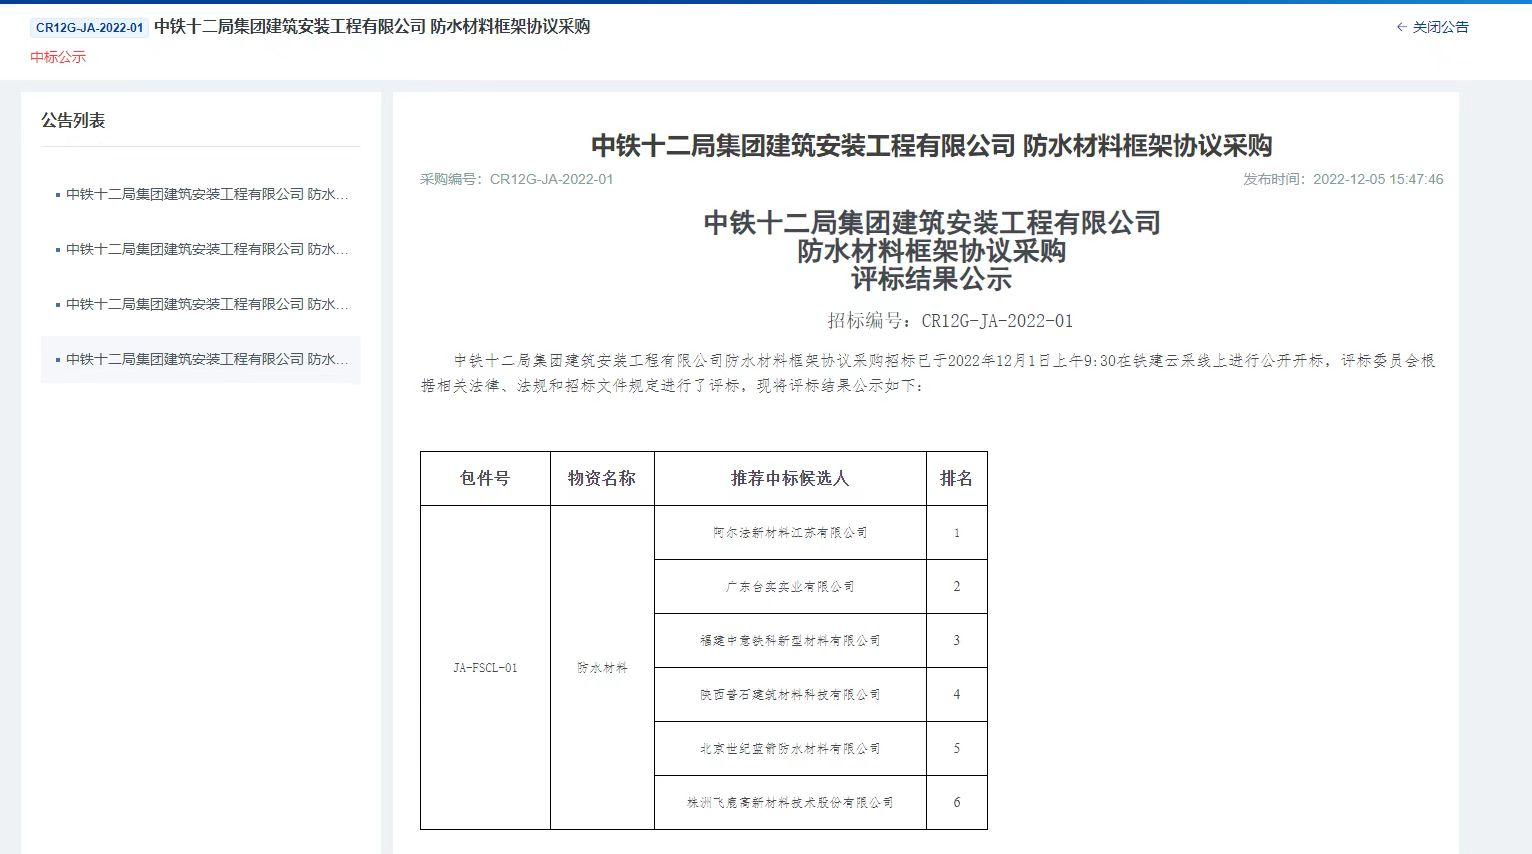Open the highlighted announcement in 公告列表
Viewport: 1532px width, 854px height.
click(201, 359)
